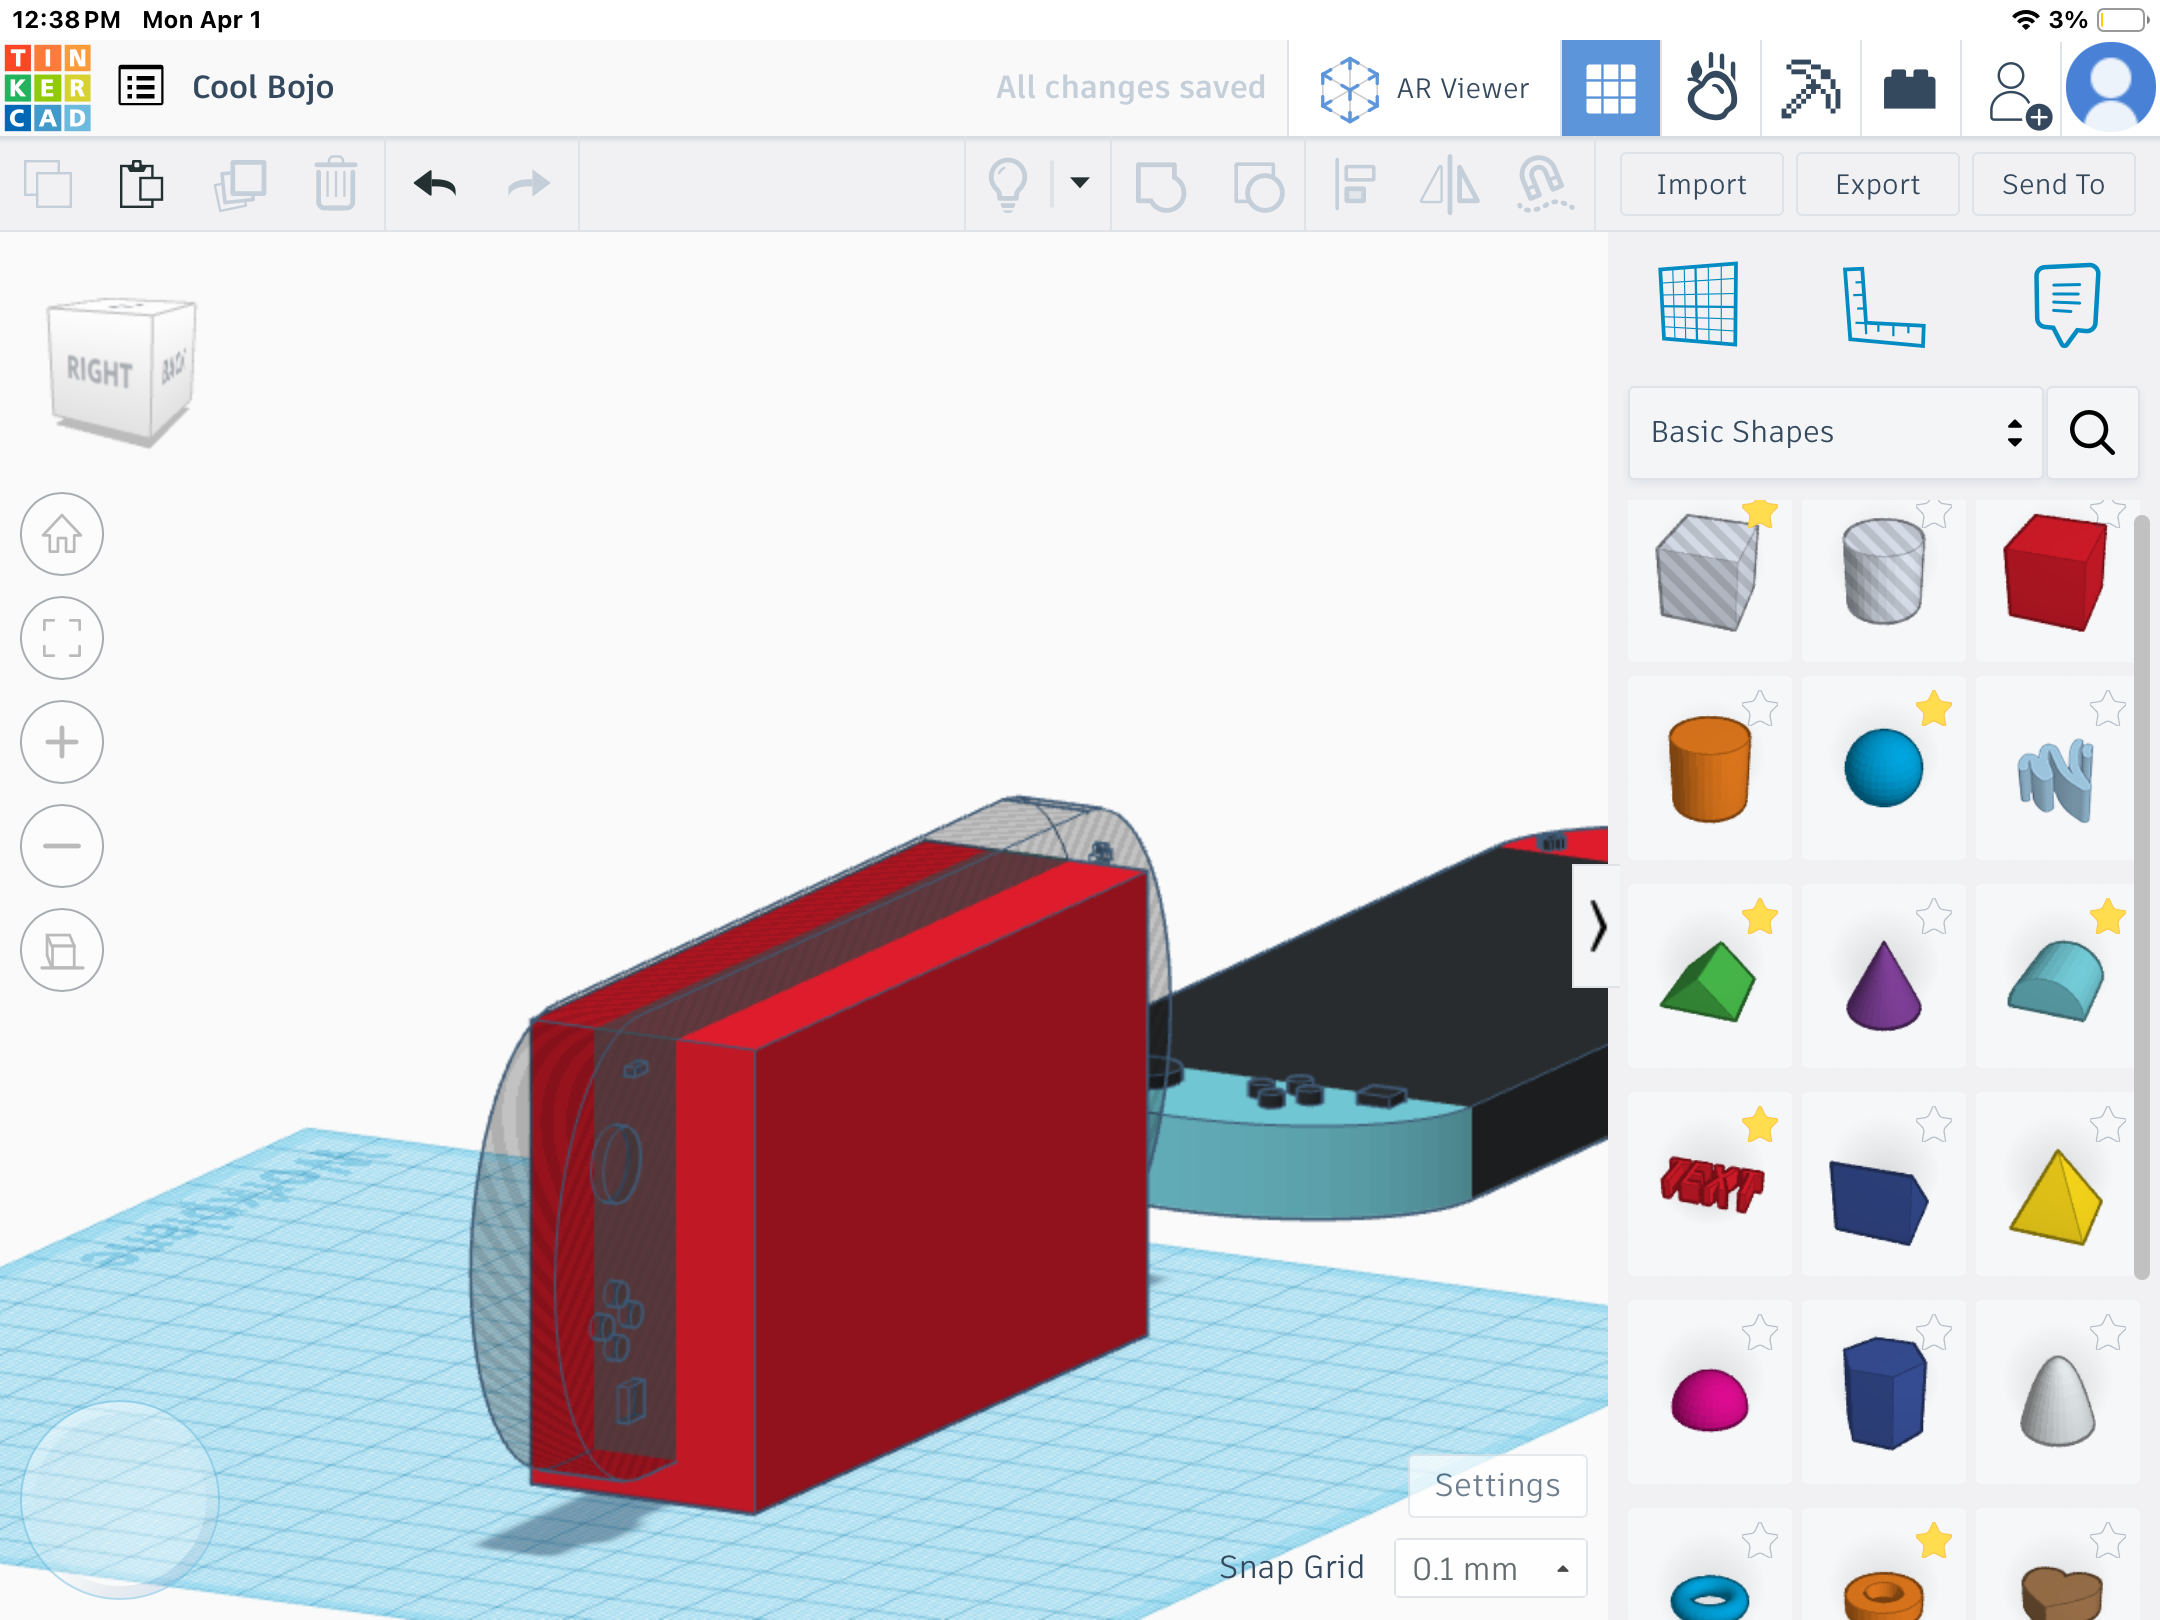Image resolution: width=2160 pixels, height=1620 pixels.
Task: Select the Notes tool
Action: 2066,304
